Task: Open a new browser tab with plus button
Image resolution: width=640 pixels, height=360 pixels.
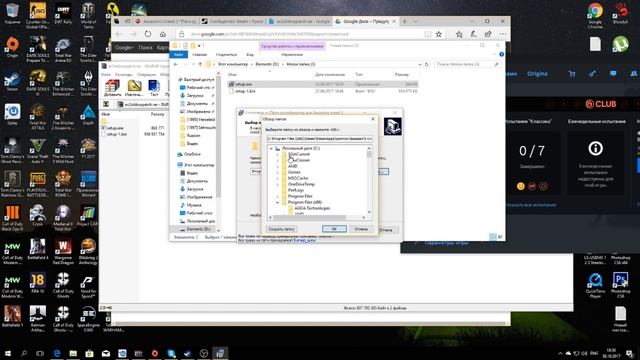Action: tap(405, 21)
